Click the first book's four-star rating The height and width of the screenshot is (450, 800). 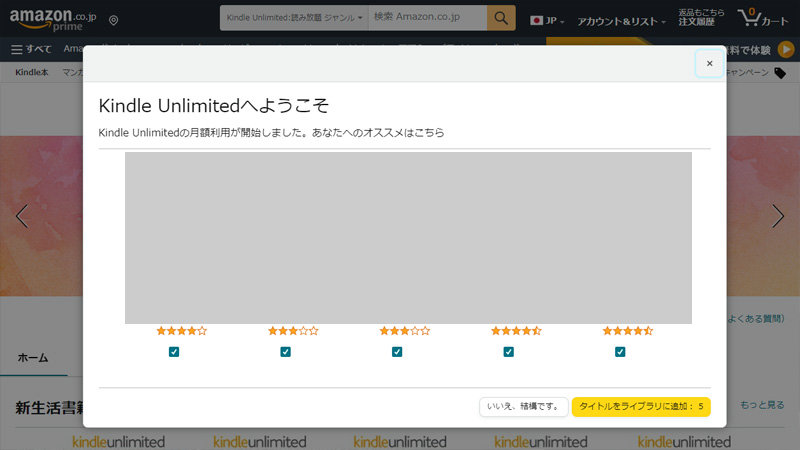[x=182, y=331]
